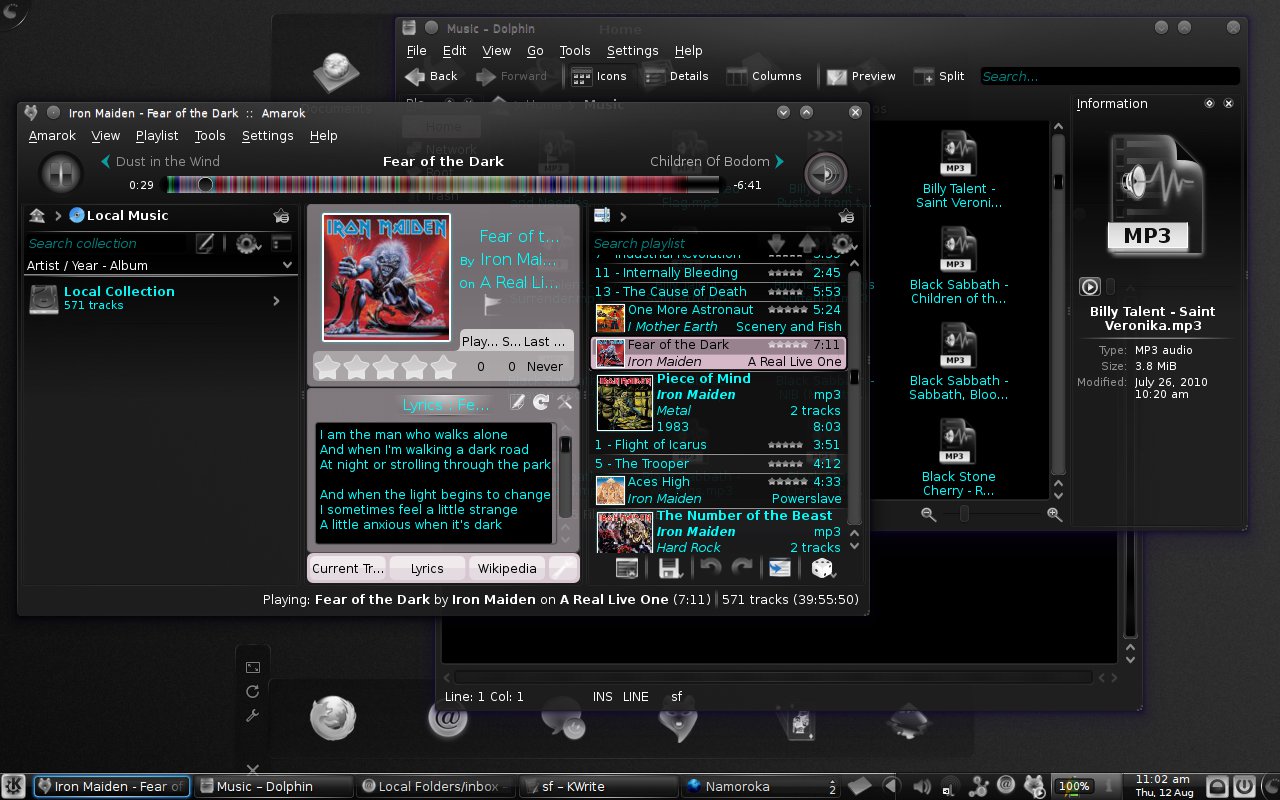Click the edit filter pencil icon in collection
The image size is (1280, 800).
[205, 243]
